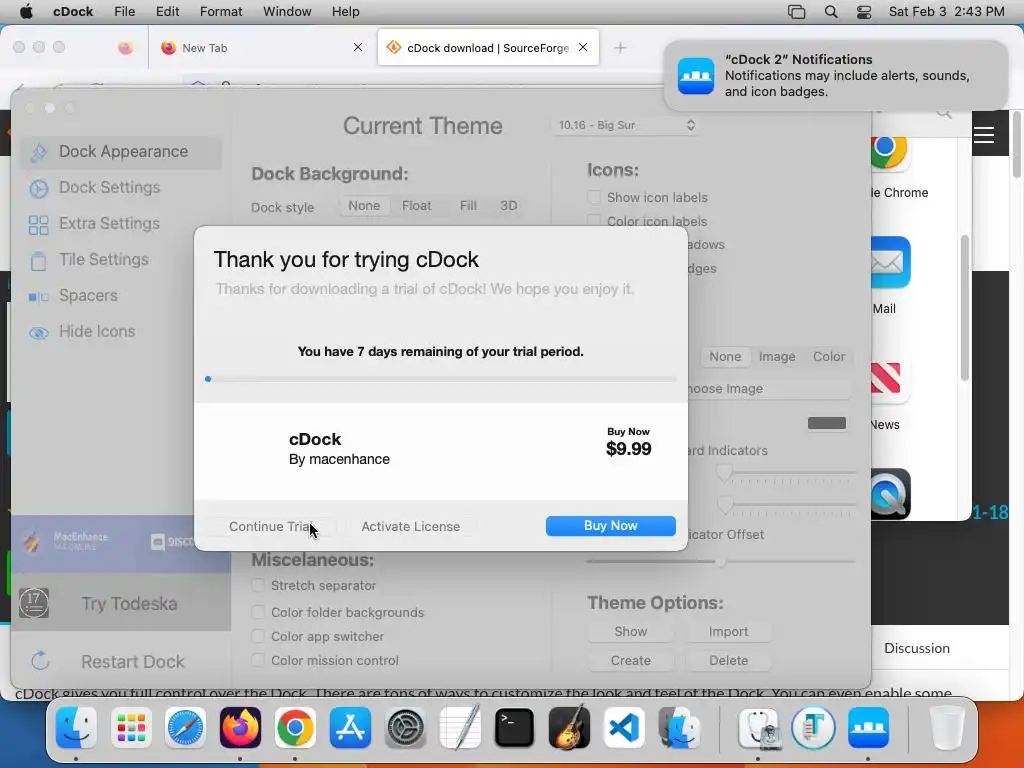Select Fill dock style
The width and height of the screenshot is (1024, 768).
tap(468, 206)
